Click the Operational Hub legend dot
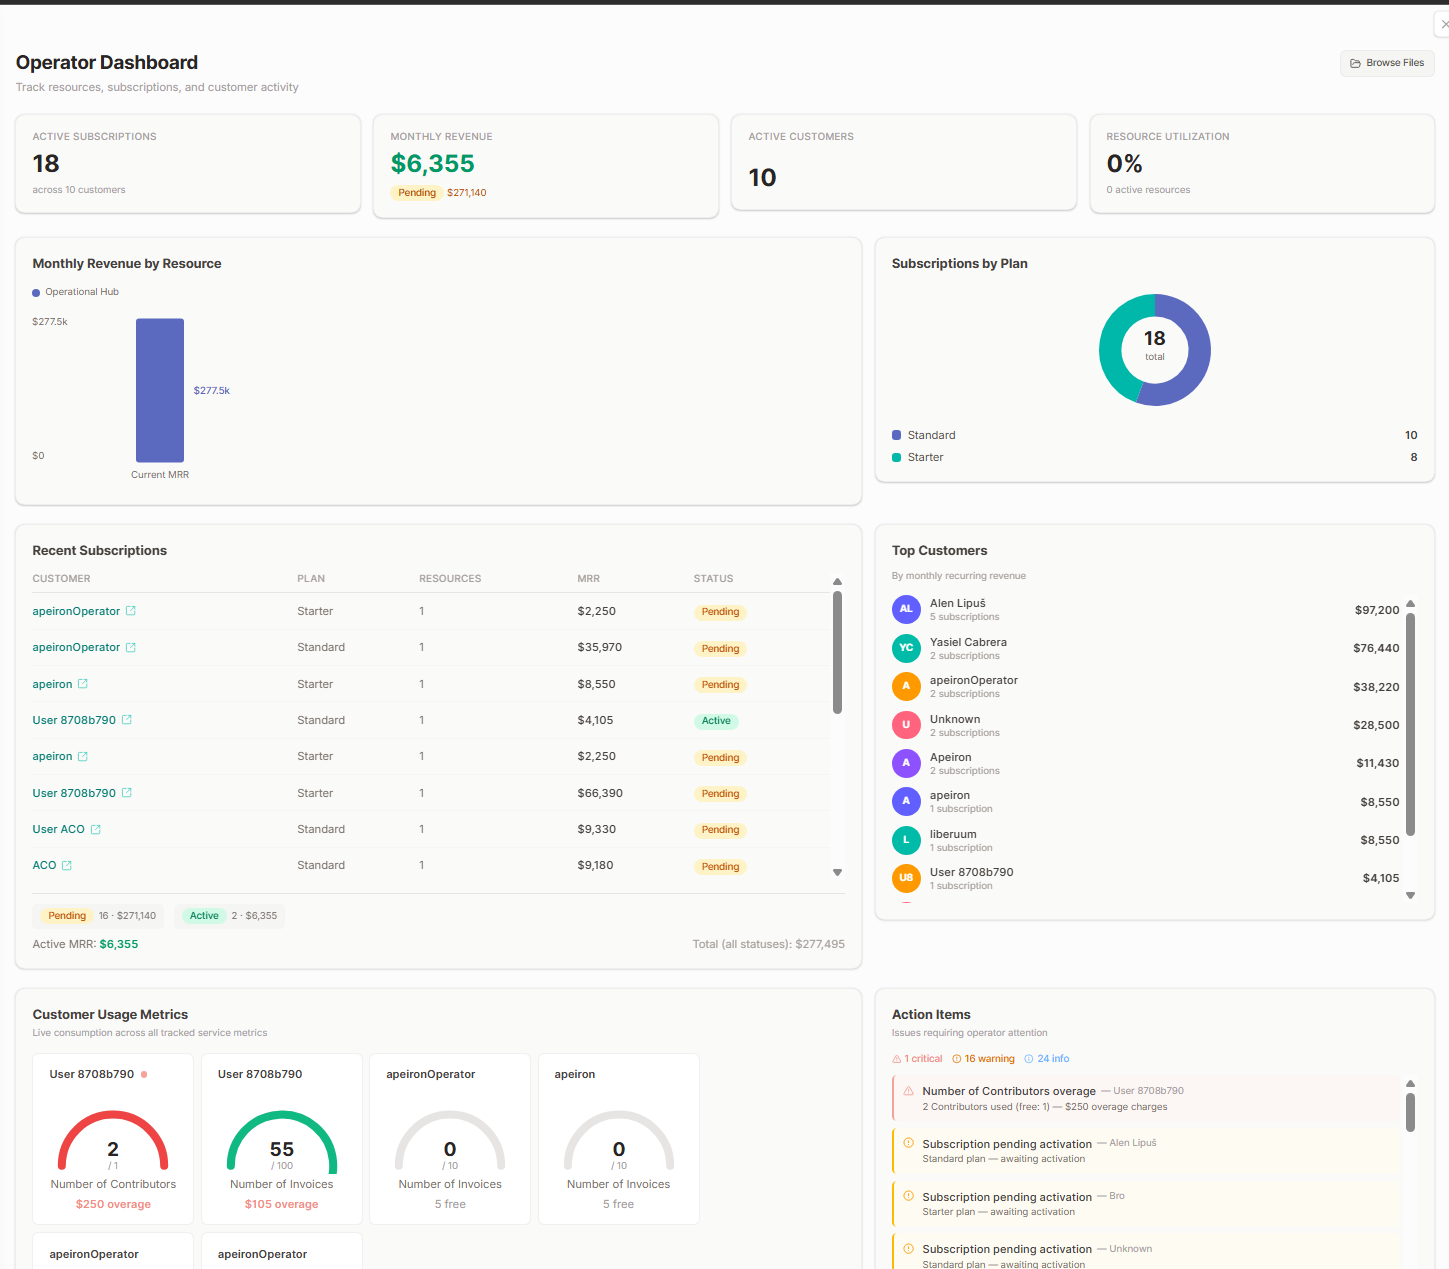This screenshot has height=1269, width=1449. point(36,293)
